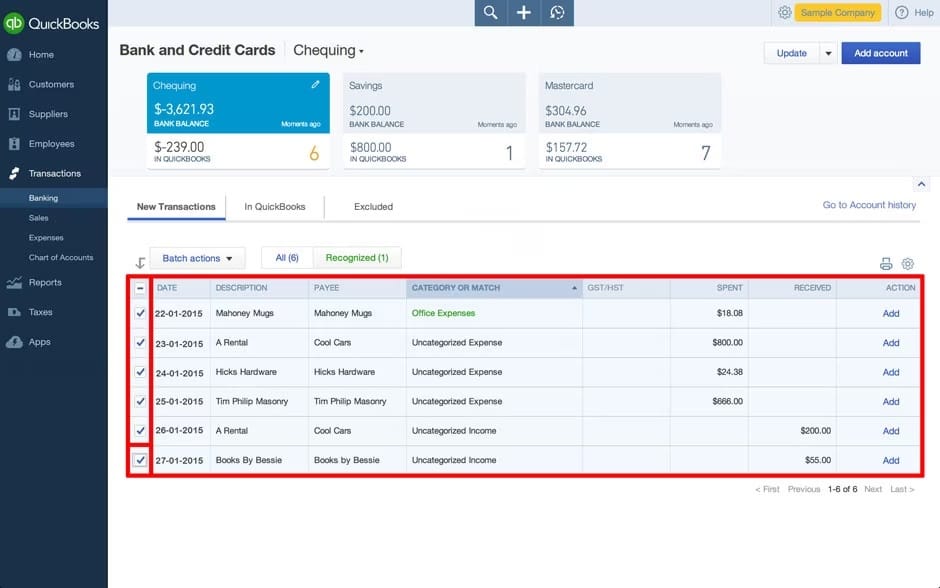Open Reports in the left sidebar

tap(45, 283)
